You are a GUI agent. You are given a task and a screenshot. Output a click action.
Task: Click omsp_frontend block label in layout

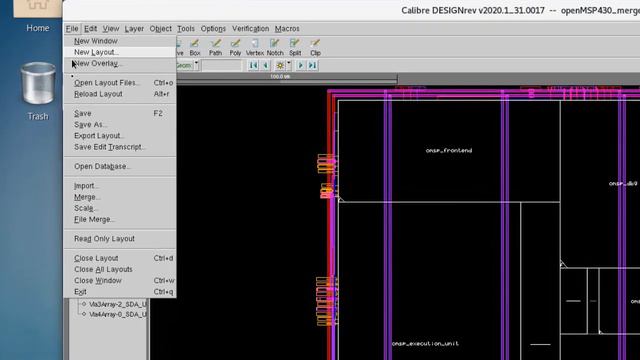(449, 150)
